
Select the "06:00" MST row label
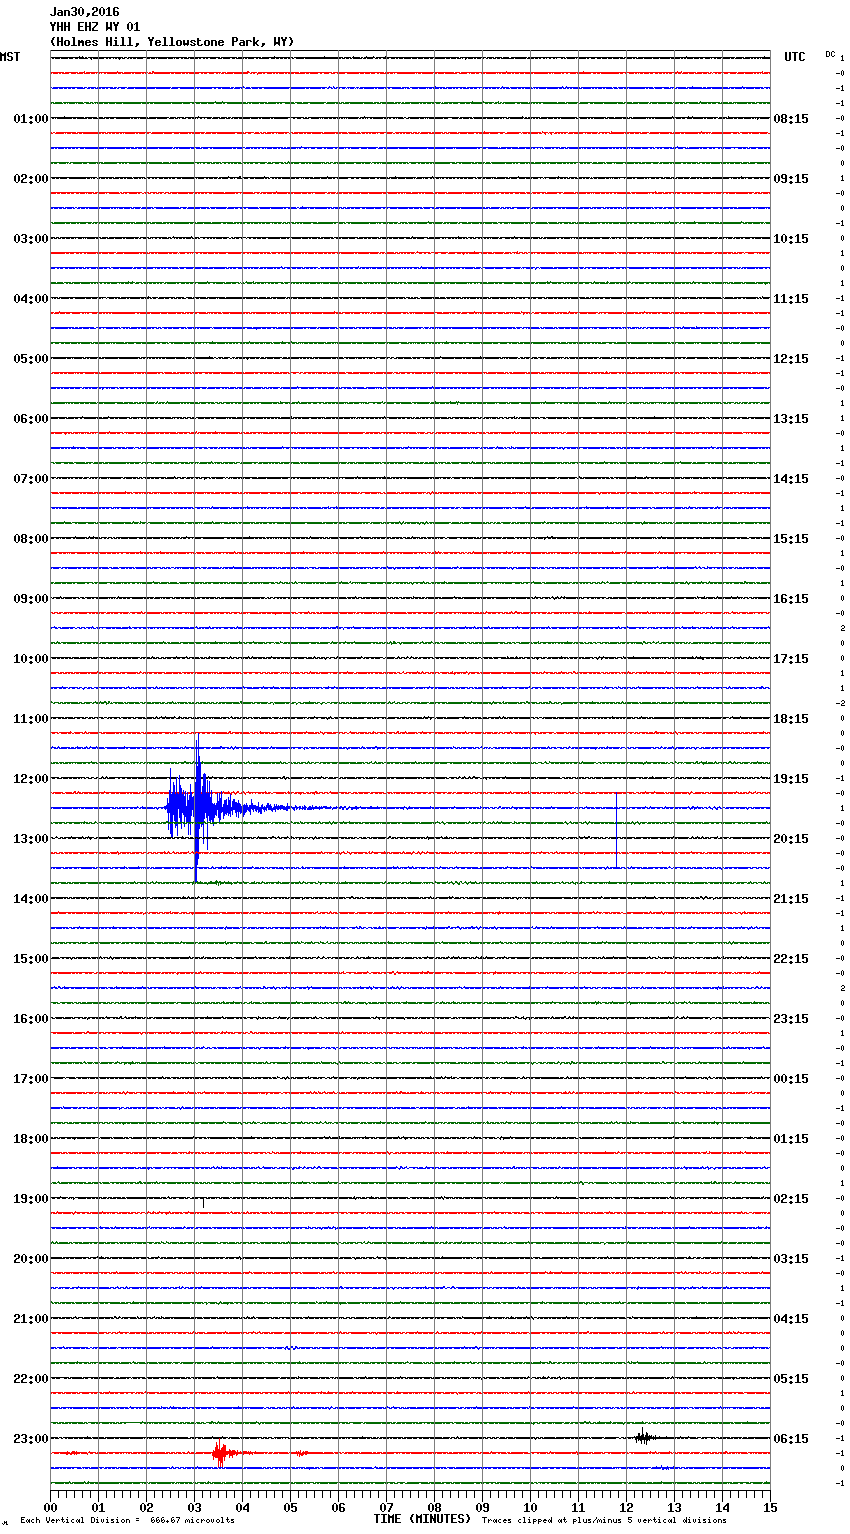tap(30, 419)
